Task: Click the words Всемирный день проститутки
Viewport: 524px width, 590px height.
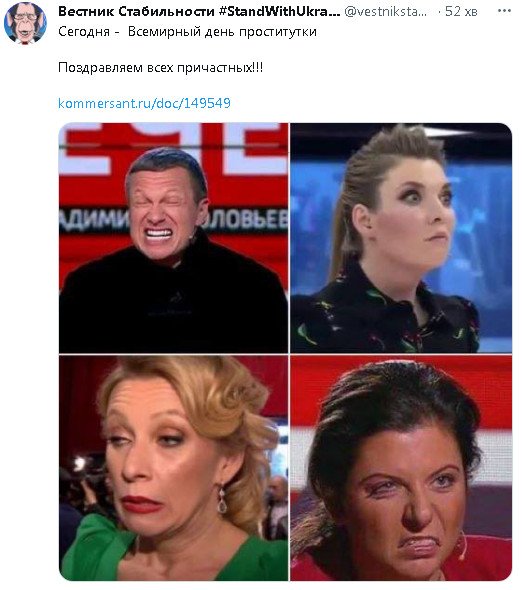Action: 222,32
